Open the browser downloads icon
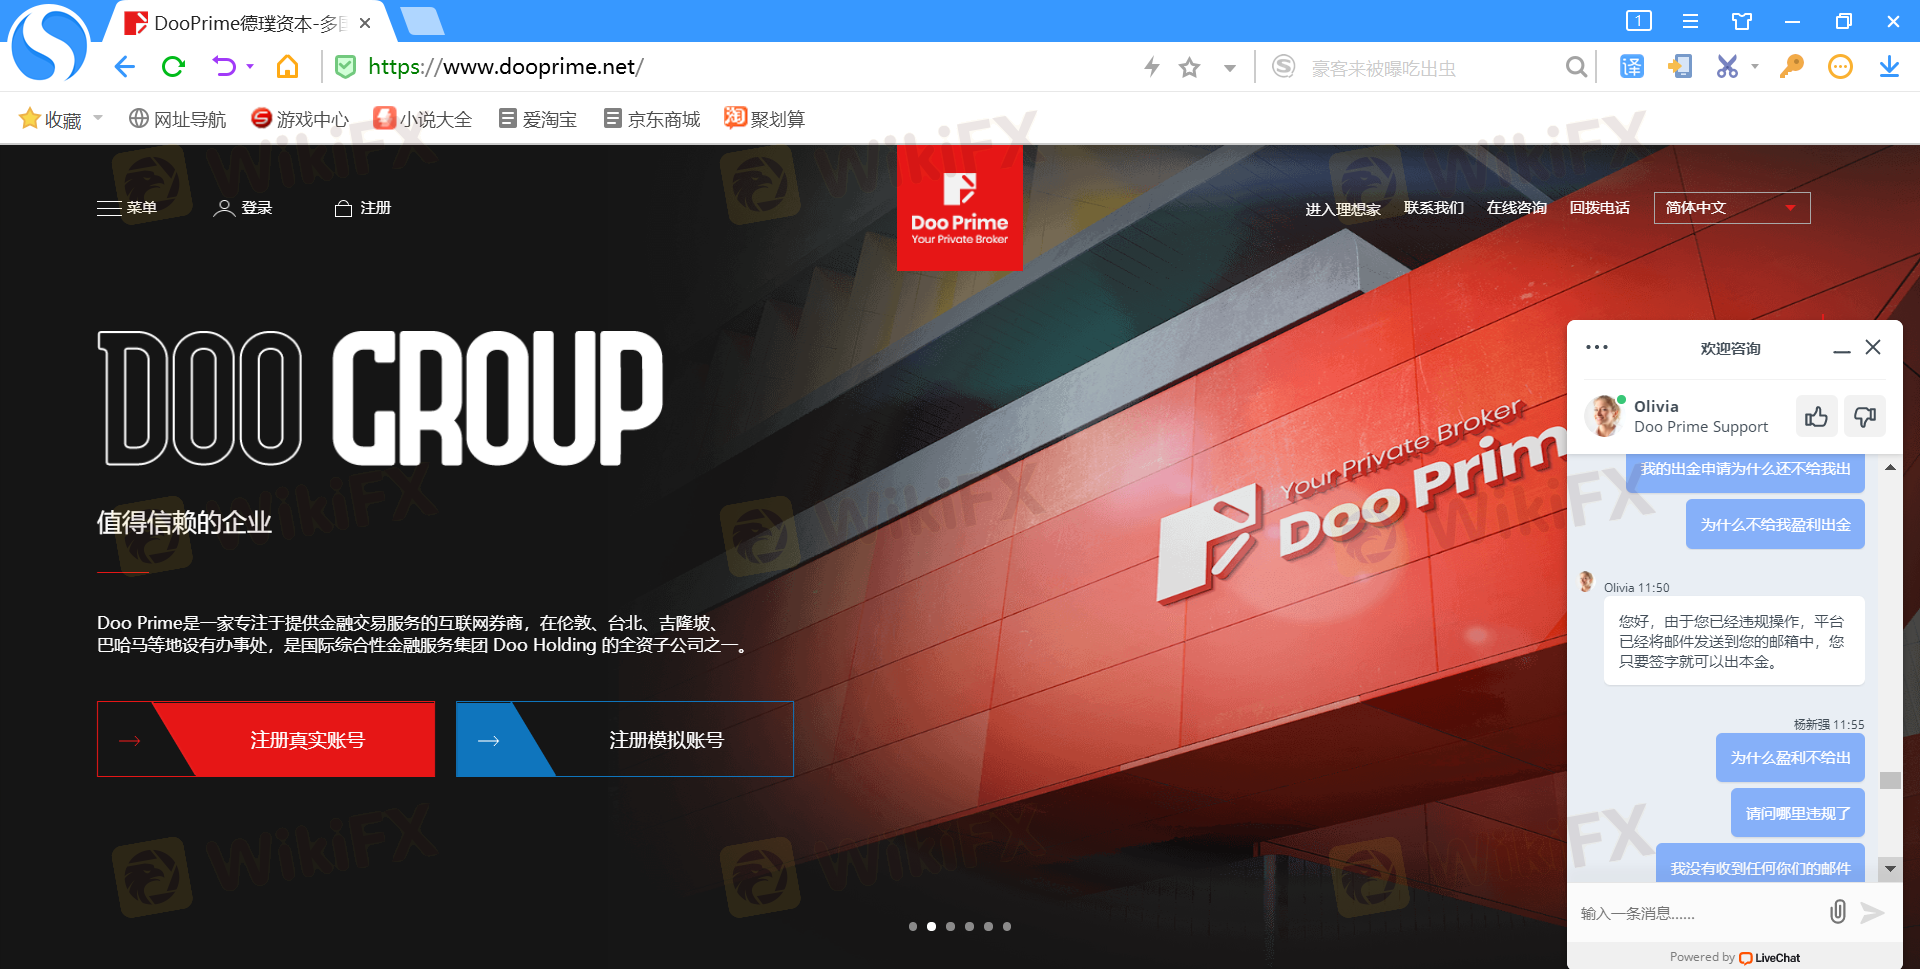Screen dimensions: 1920x969 click(1889, 67)
